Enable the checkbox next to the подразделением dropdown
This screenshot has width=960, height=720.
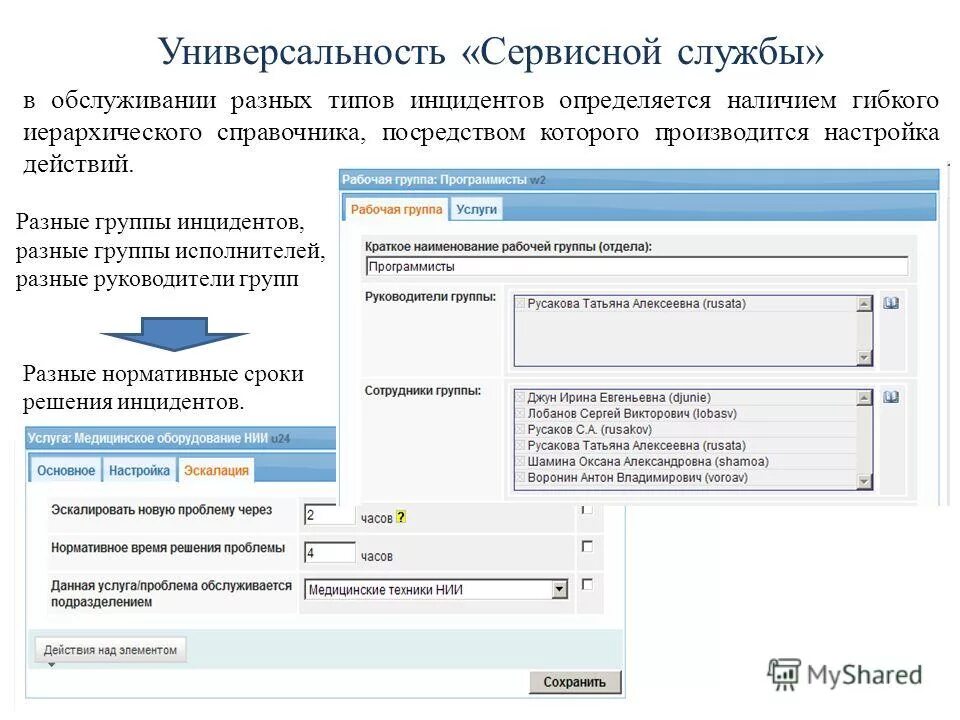[587, 587]
